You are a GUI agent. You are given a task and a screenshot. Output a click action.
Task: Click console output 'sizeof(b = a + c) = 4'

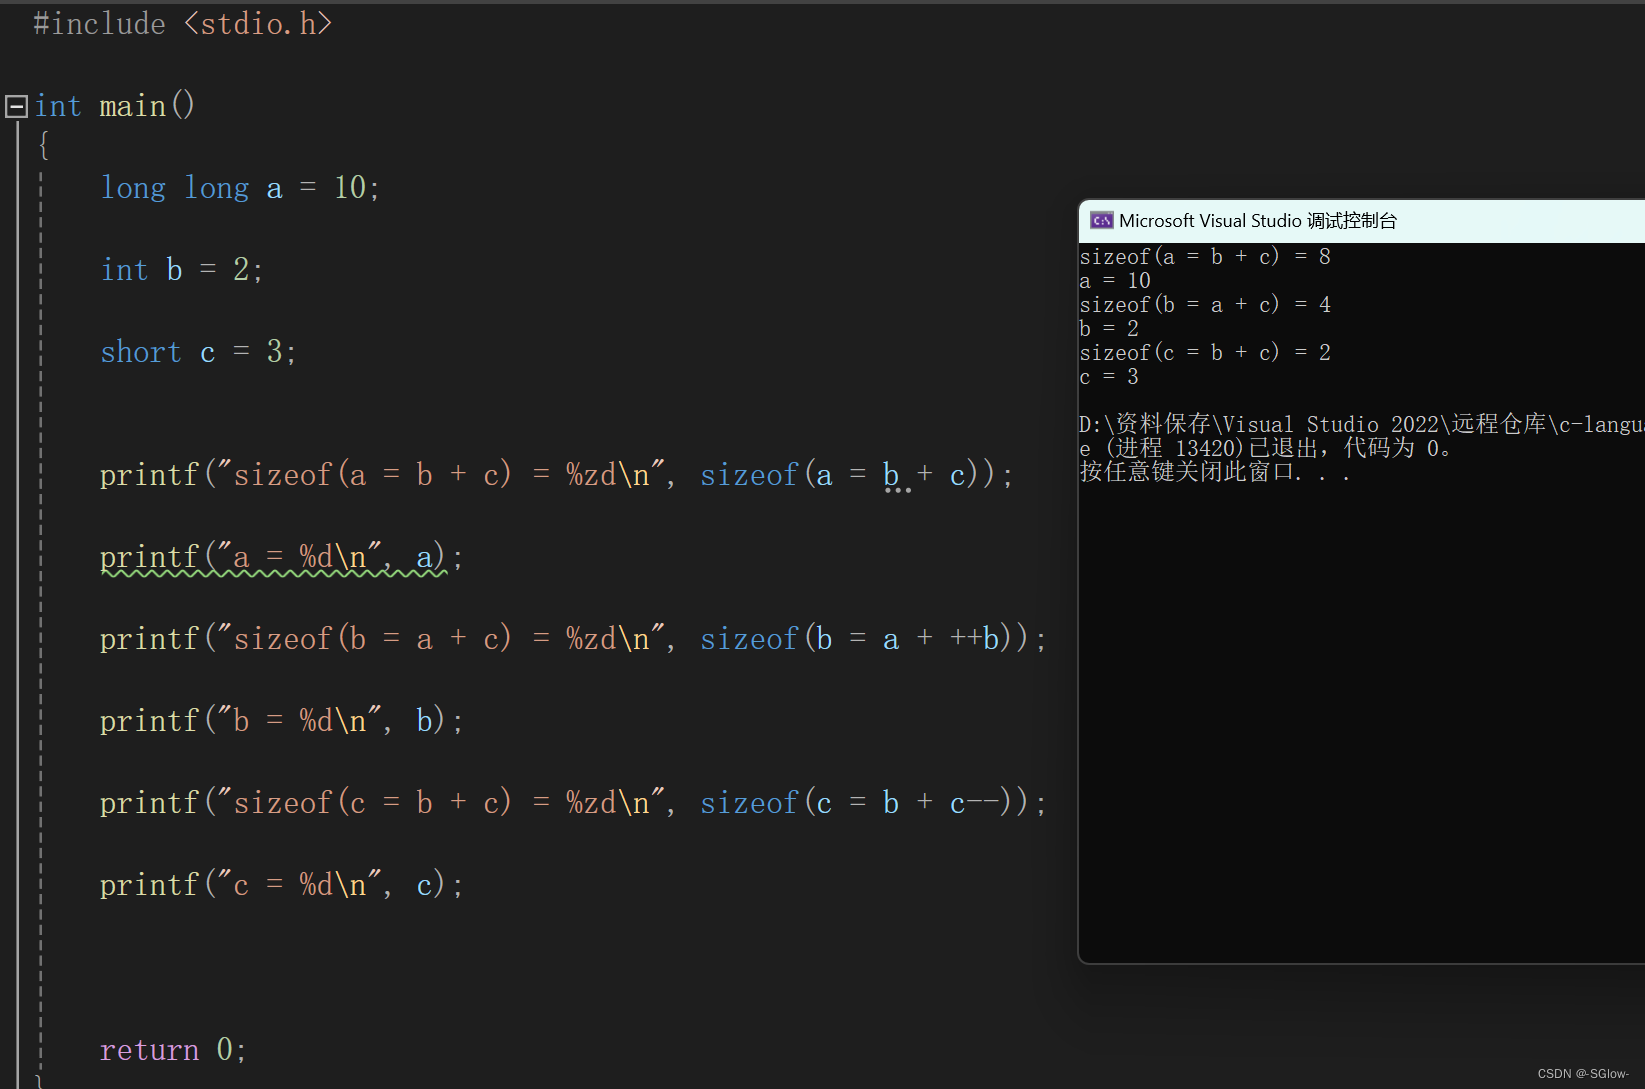pyautogui.click(x=1205, y=305)
